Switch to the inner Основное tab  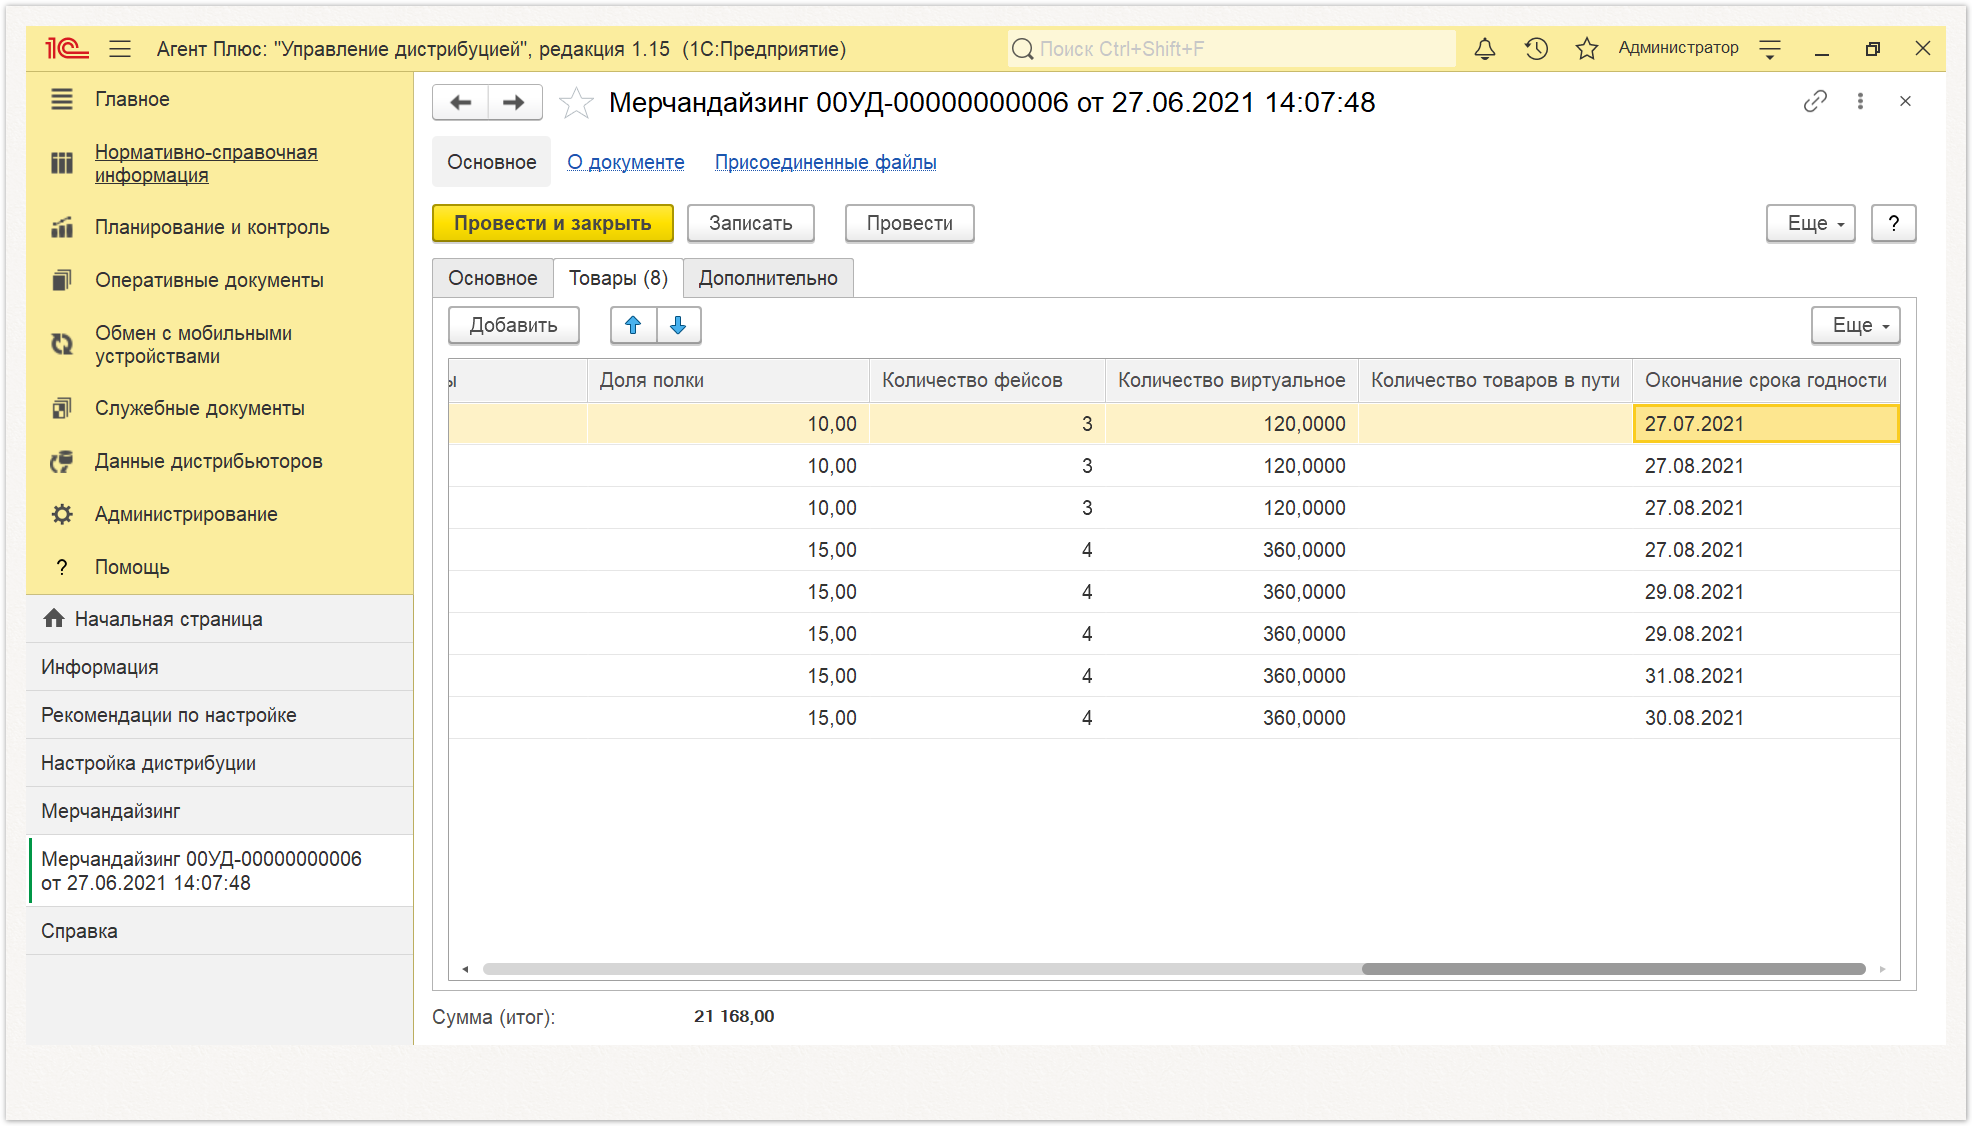493,279
